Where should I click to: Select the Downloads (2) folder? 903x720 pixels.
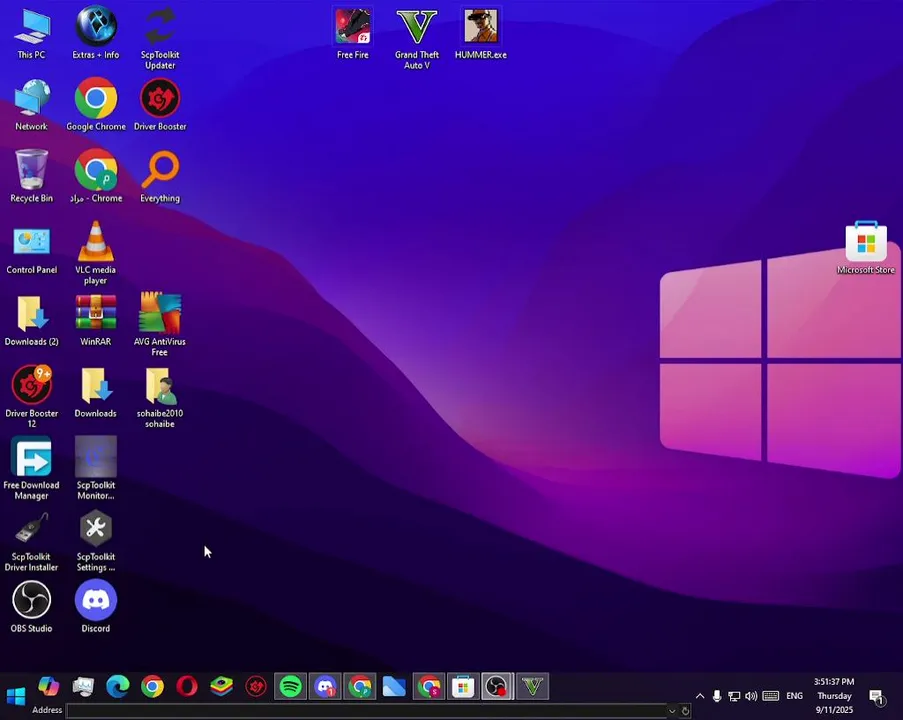(x=32, y=321)
